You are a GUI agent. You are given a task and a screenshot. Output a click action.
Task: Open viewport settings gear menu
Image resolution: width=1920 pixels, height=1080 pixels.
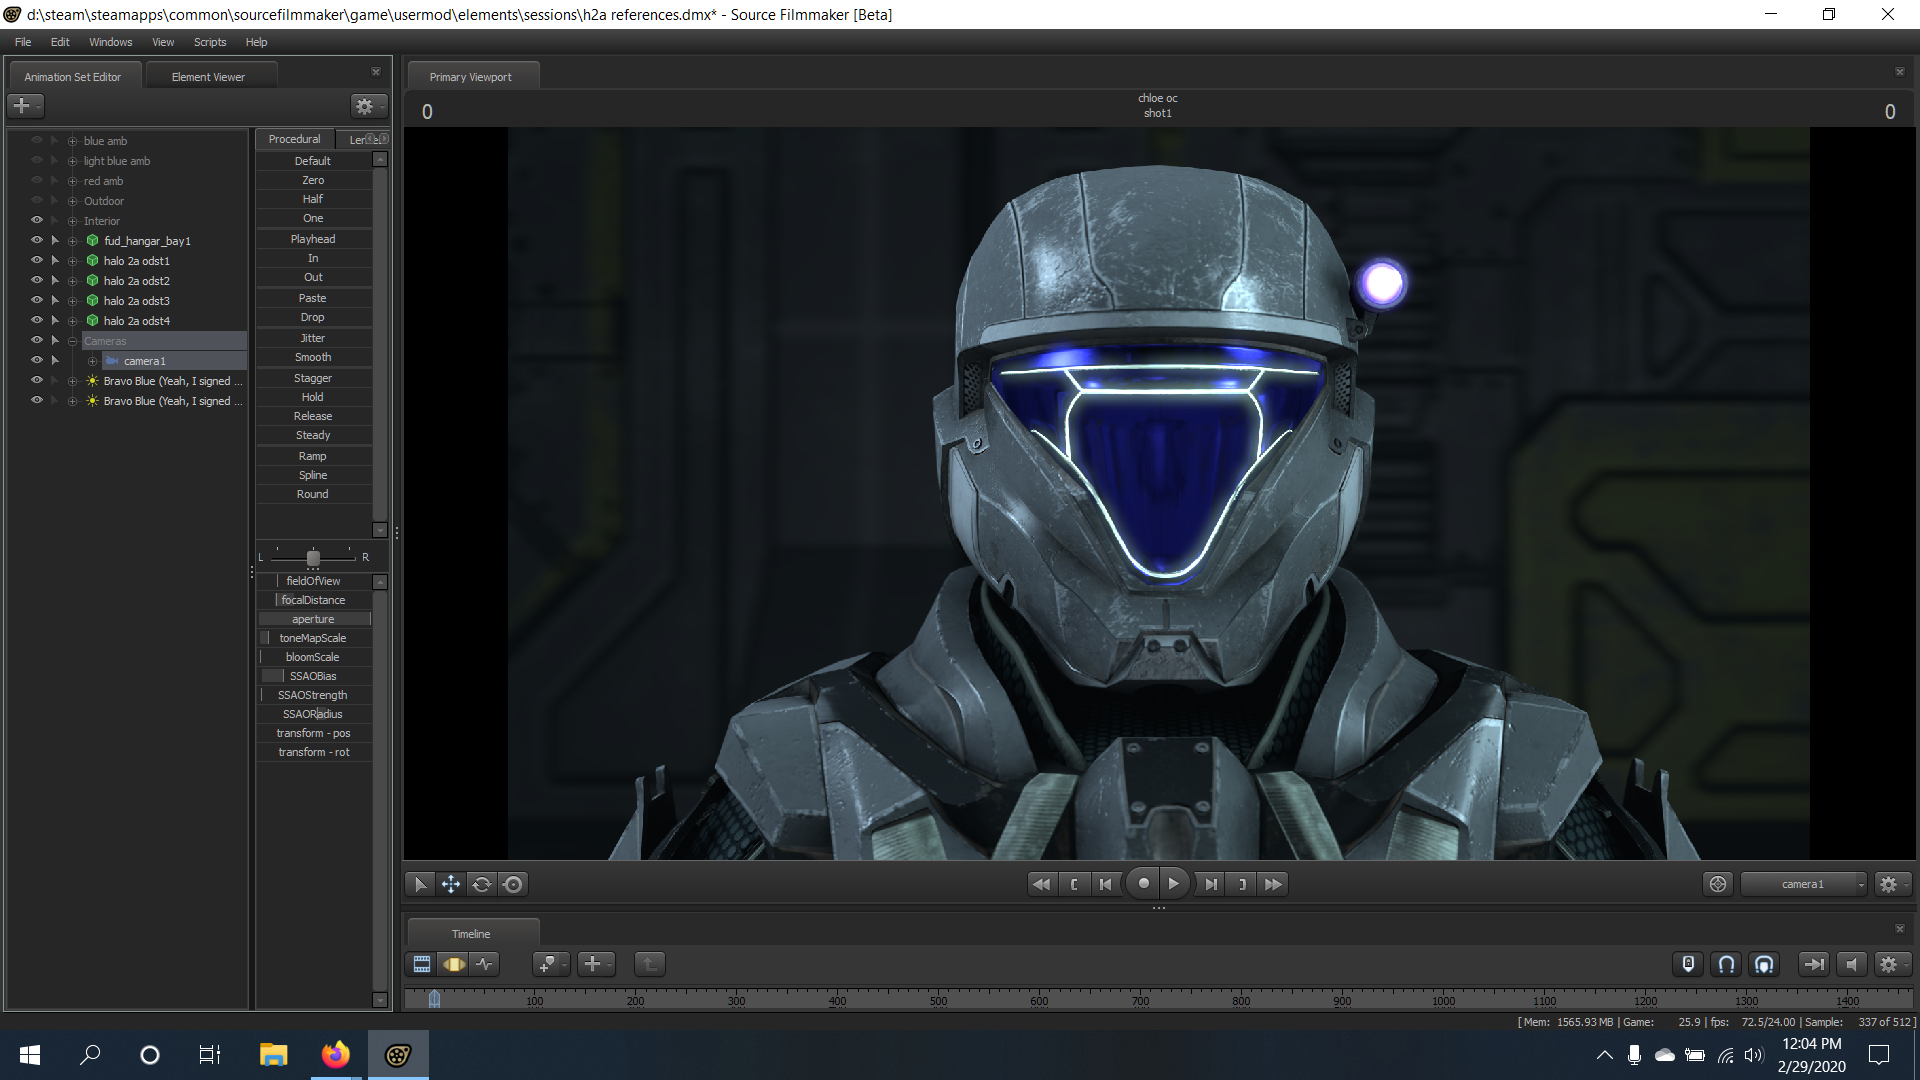[1890, 884]
